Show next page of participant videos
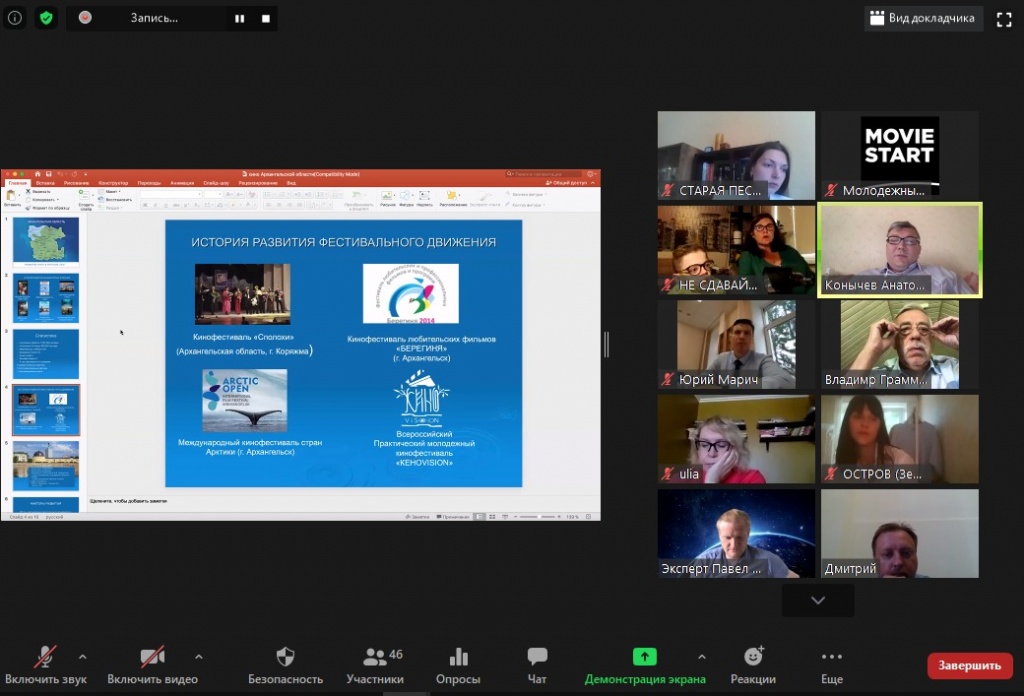 (818, 600)
